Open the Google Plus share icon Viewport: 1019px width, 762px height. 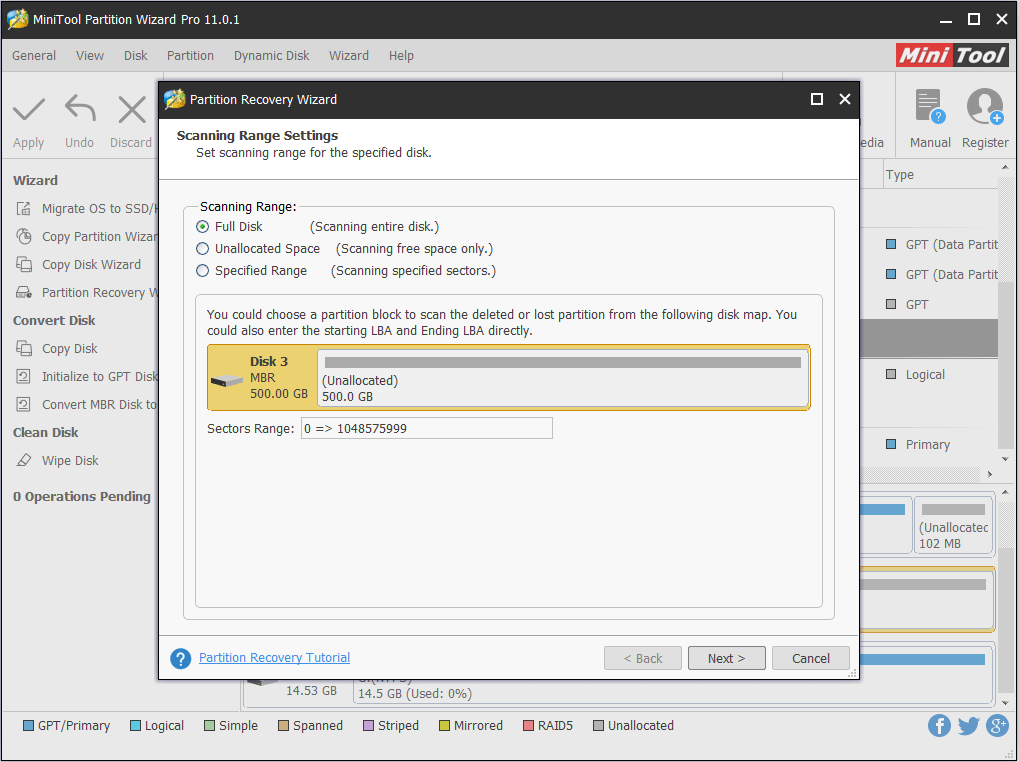click(x=998, y=725)
